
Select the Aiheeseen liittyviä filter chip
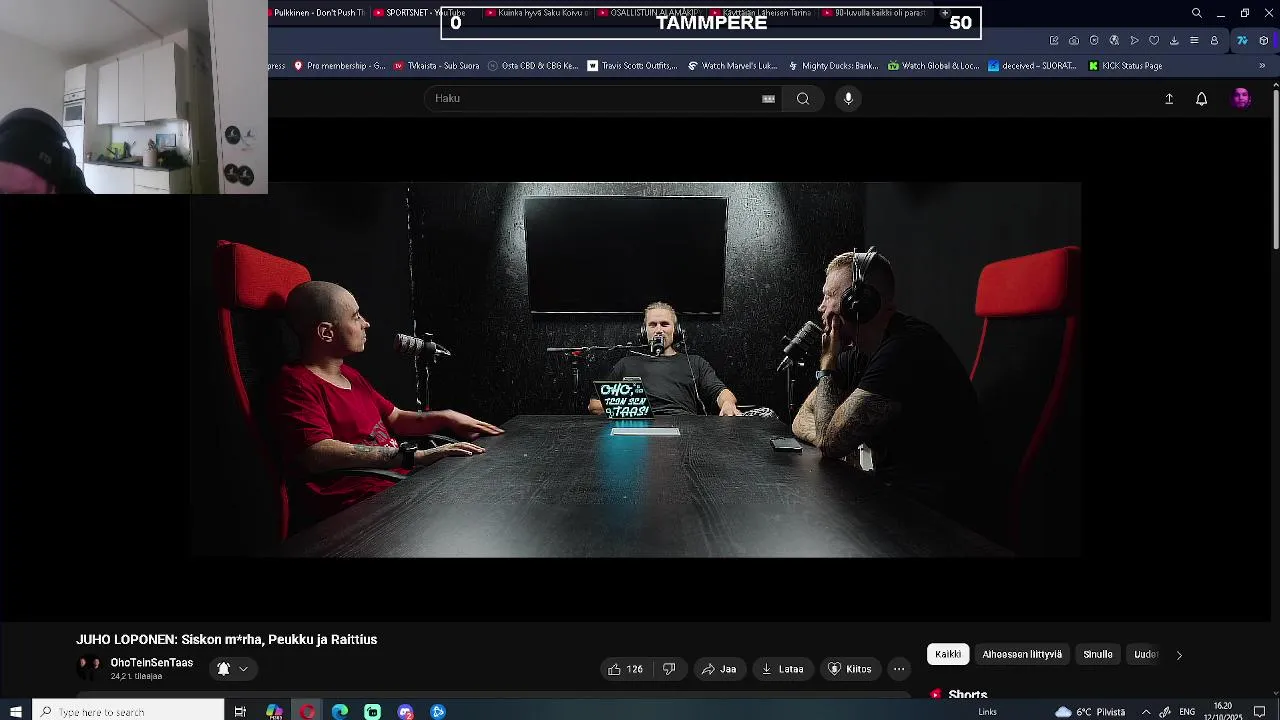[1022, 654]
